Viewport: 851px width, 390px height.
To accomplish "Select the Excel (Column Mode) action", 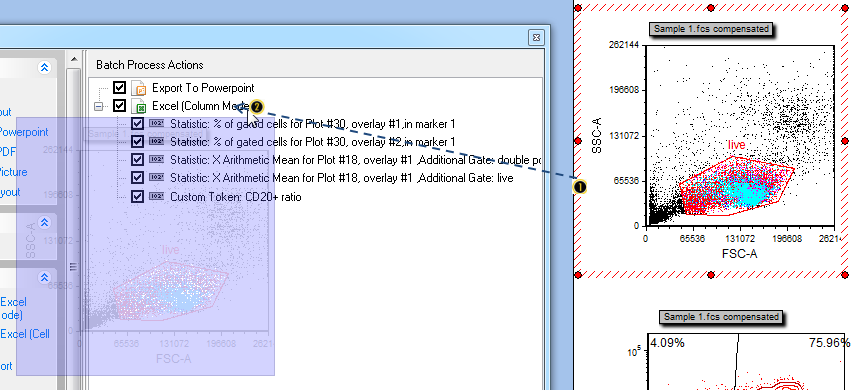I will [x=201, y=106].
